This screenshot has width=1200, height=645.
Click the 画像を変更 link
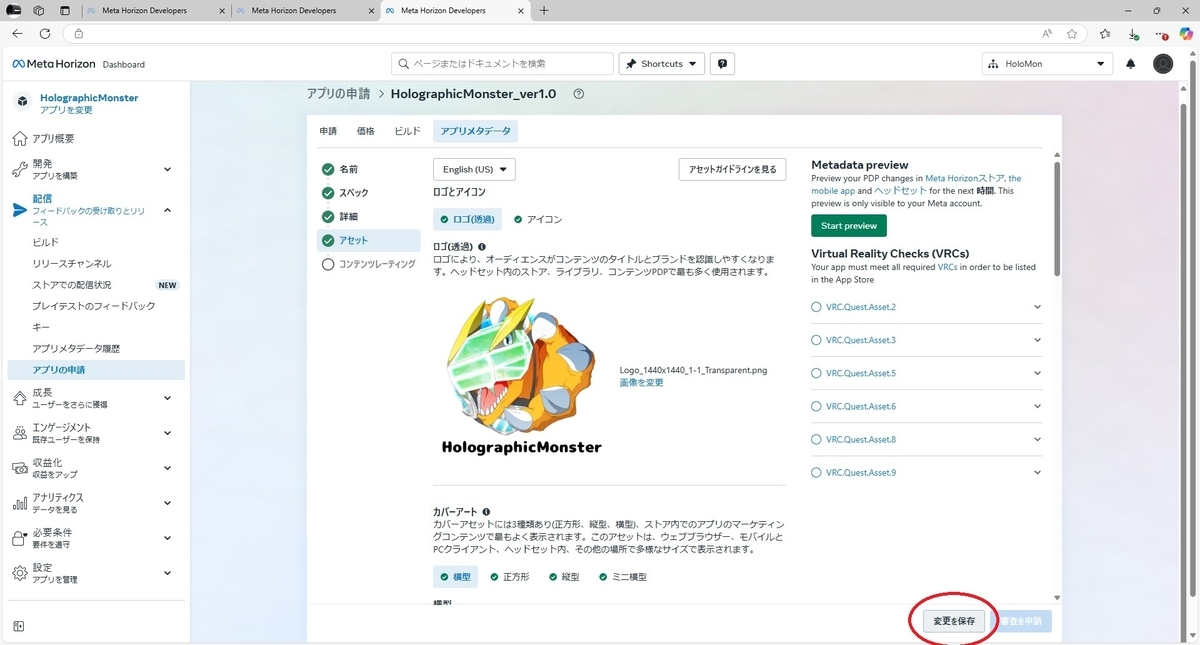[641, 383]
